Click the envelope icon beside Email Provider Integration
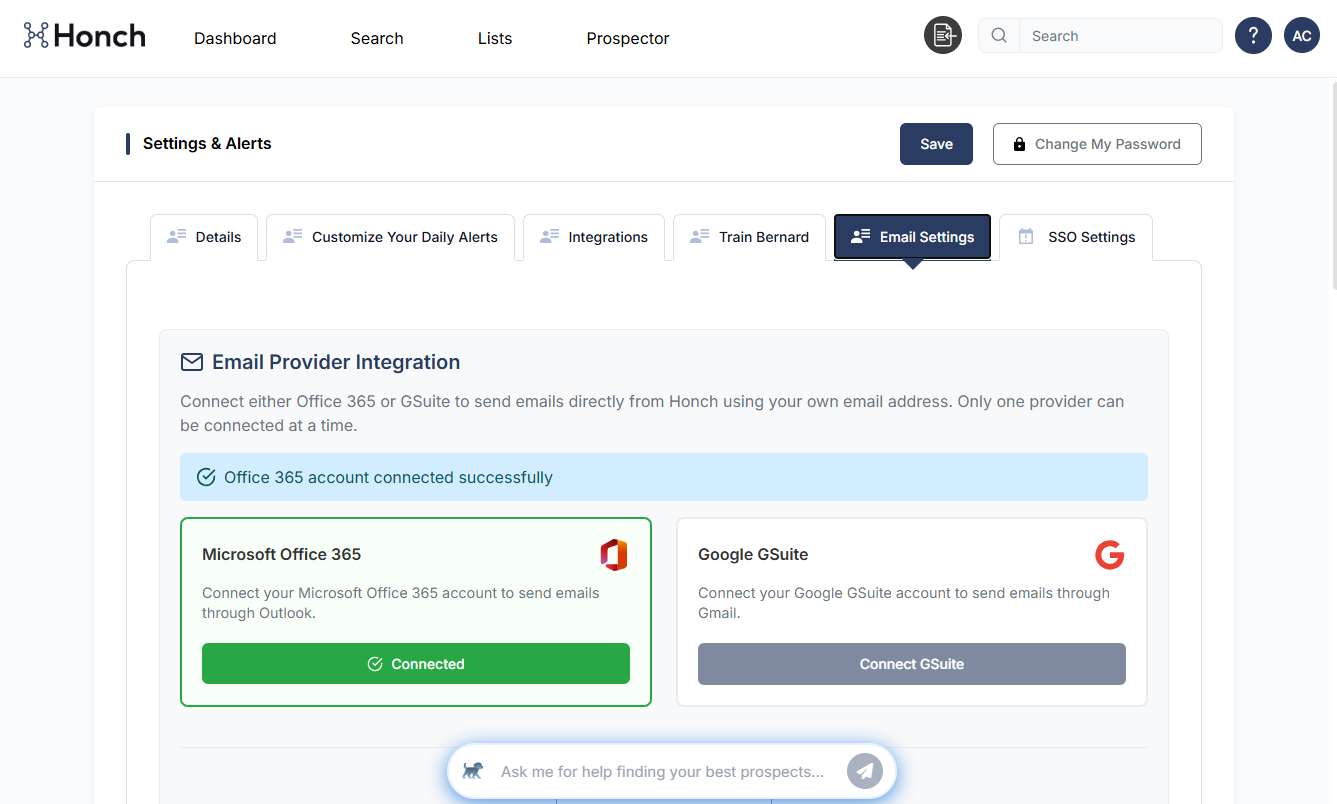The height and width of the screenshot is (804, 1337). tap(191, 362)
